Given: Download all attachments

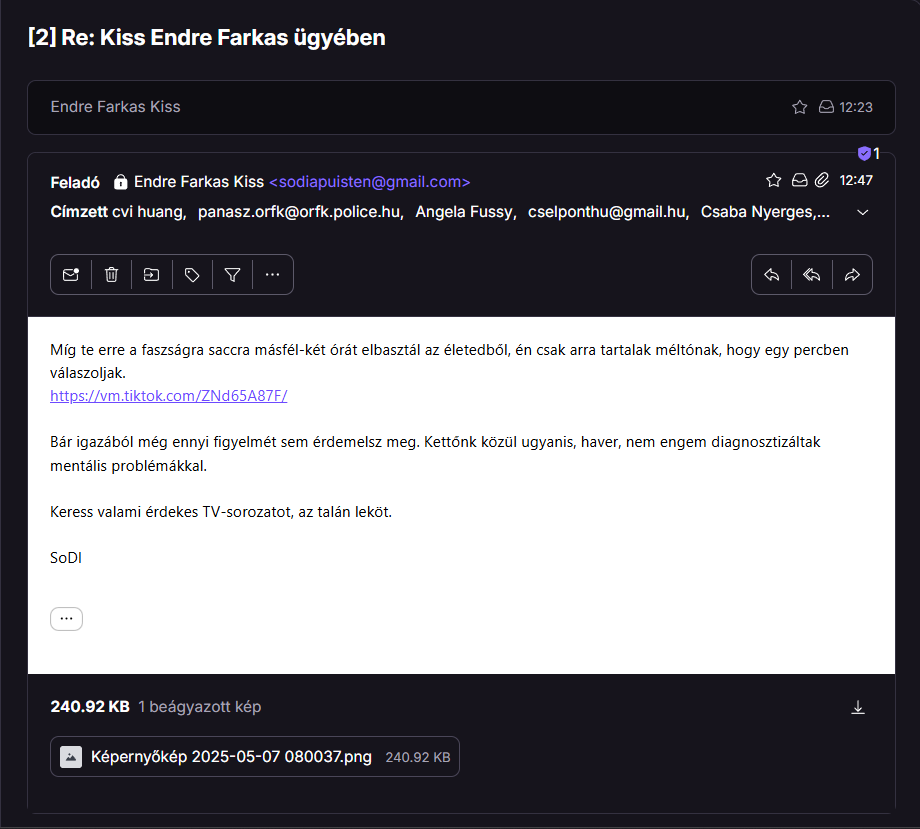Looking at the screenshot, I should (858, 707).
